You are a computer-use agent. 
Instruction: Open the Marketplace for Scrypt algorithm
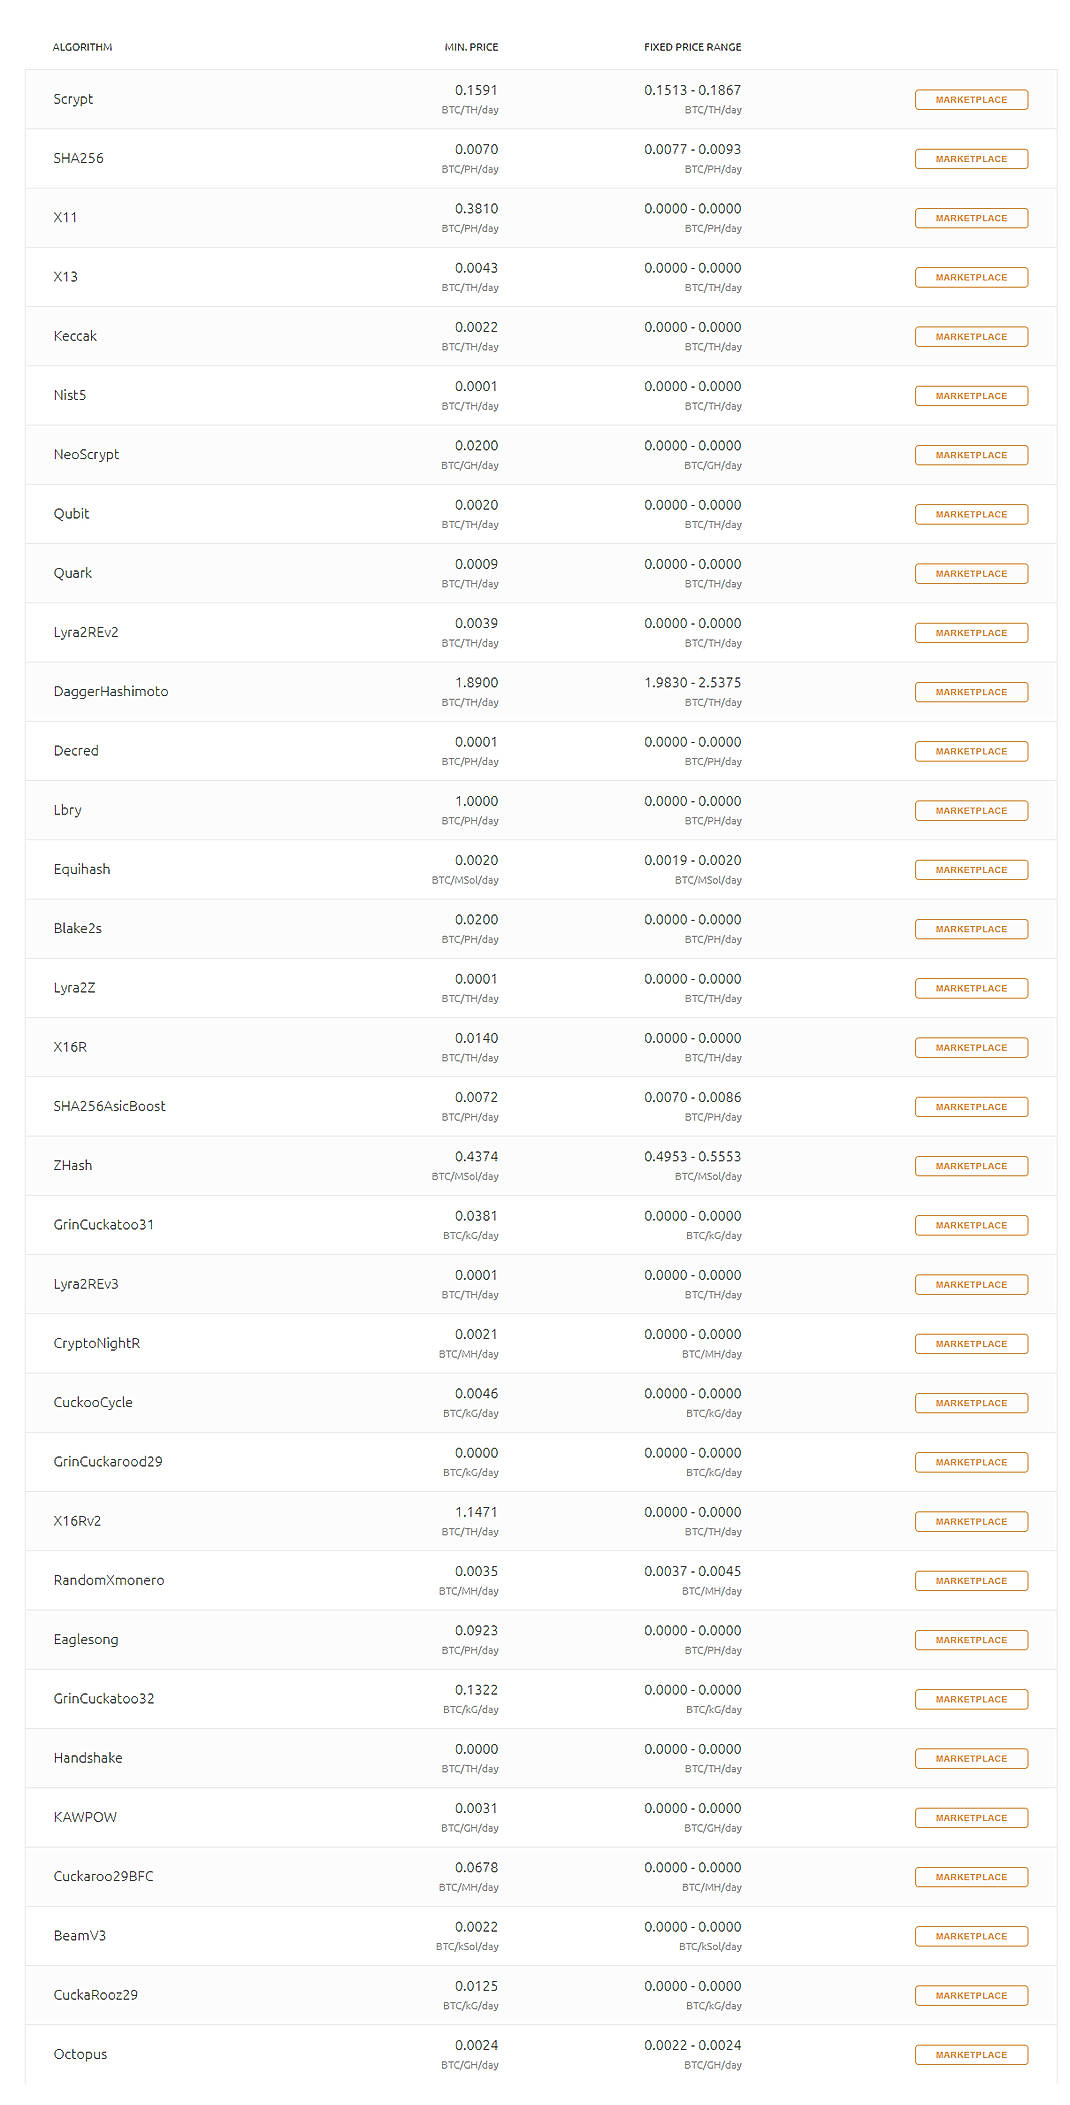click(971, 99)
